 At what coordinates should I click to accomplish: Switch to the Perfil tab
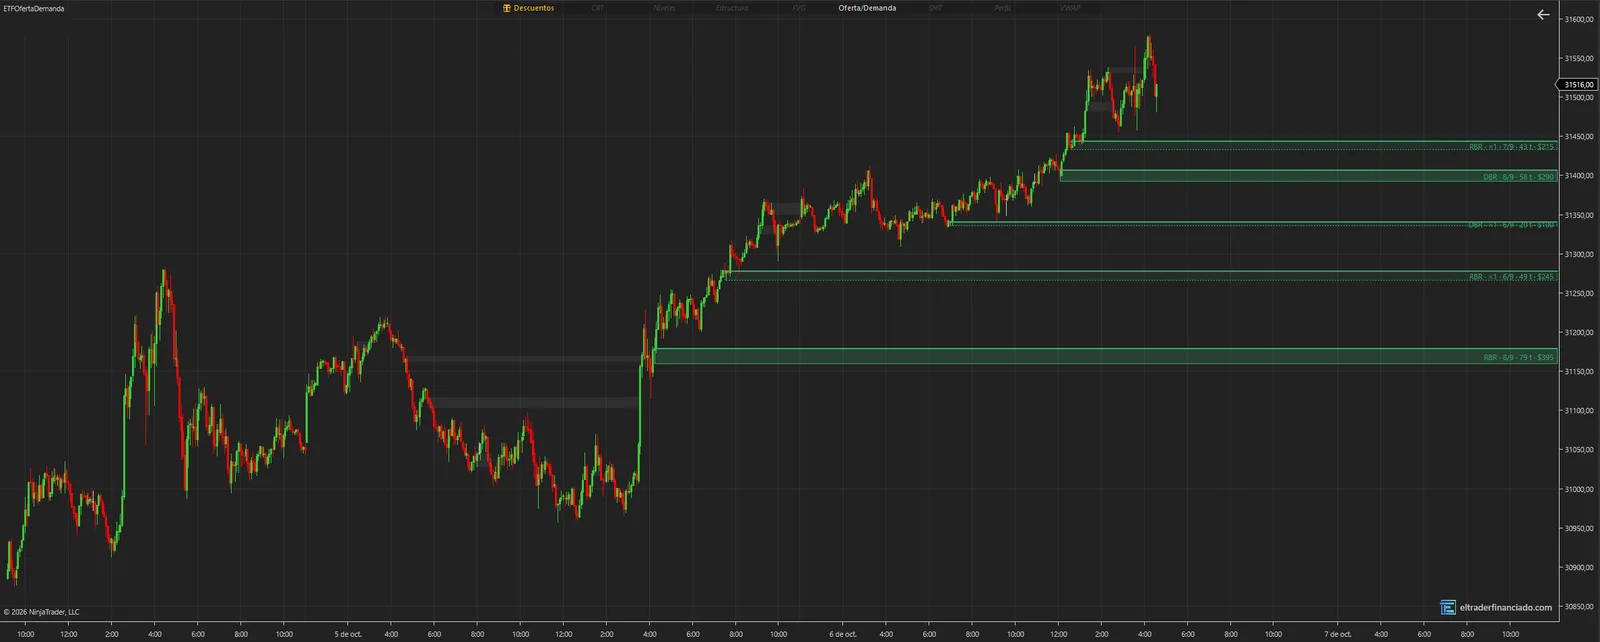coord(1002,8)
